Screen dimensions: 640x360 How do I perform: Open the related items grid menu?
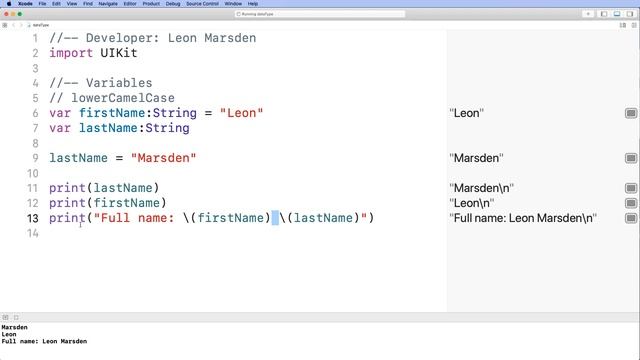[4, 25]
